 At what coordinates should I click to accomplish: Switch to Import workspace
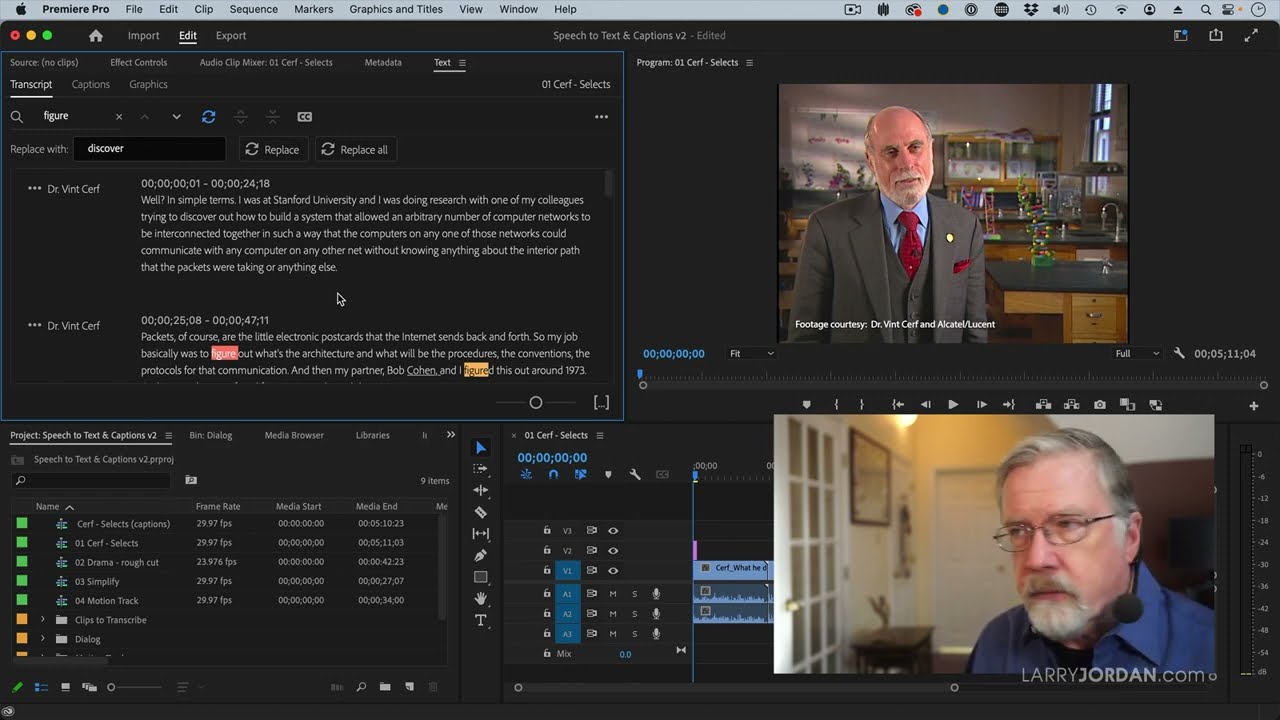pos(143,36)
